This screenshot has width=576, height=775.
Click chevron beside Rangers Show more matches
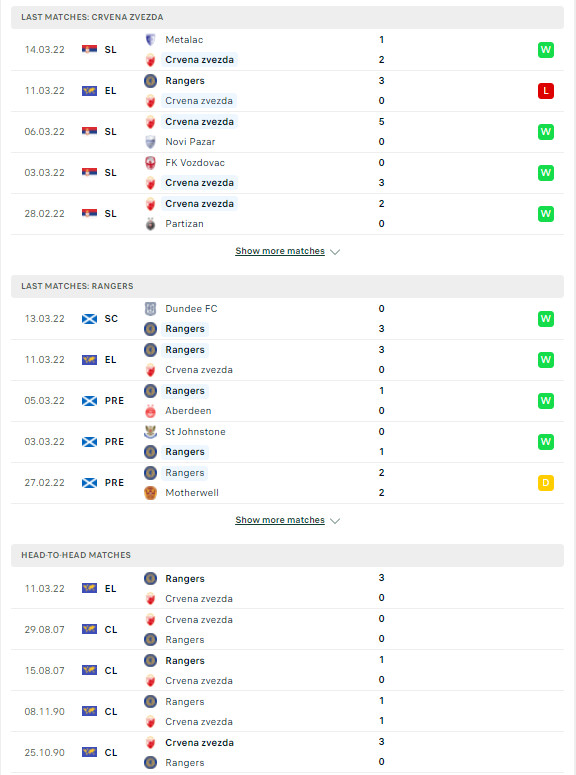point(335,521)
